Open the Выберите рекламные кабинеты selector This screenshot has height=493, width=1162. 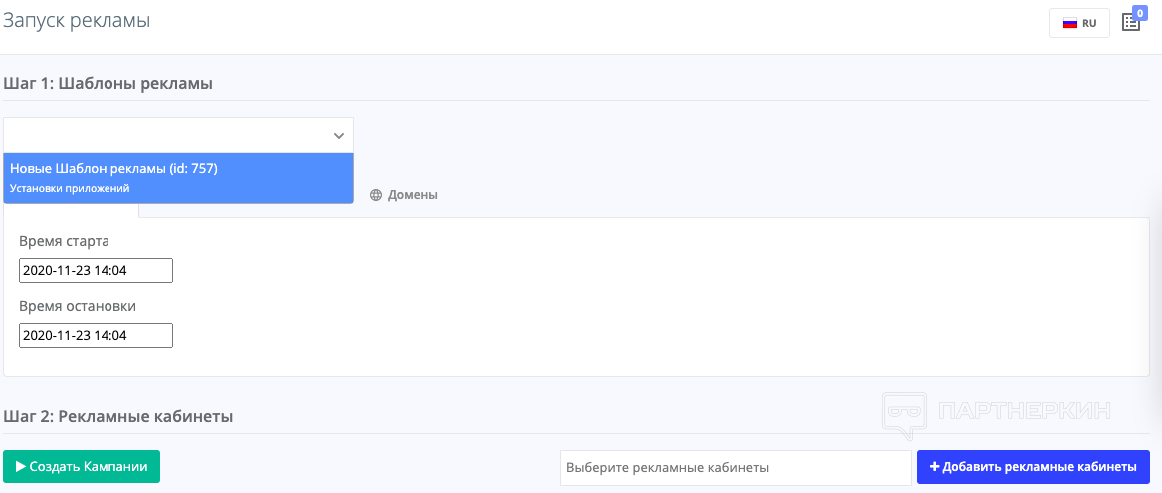[734, 467]
